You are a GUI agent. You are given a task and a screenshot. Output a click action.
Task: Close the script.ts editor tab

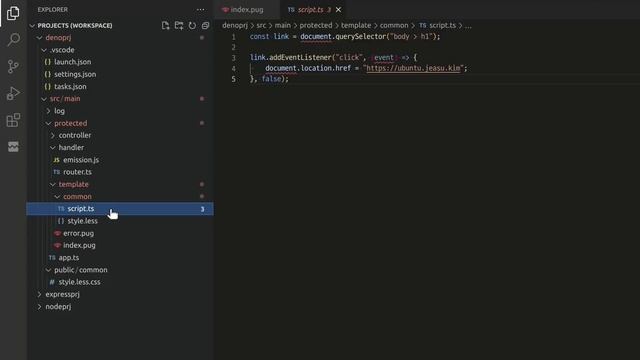pyautogui.click(x=338, y=9)
